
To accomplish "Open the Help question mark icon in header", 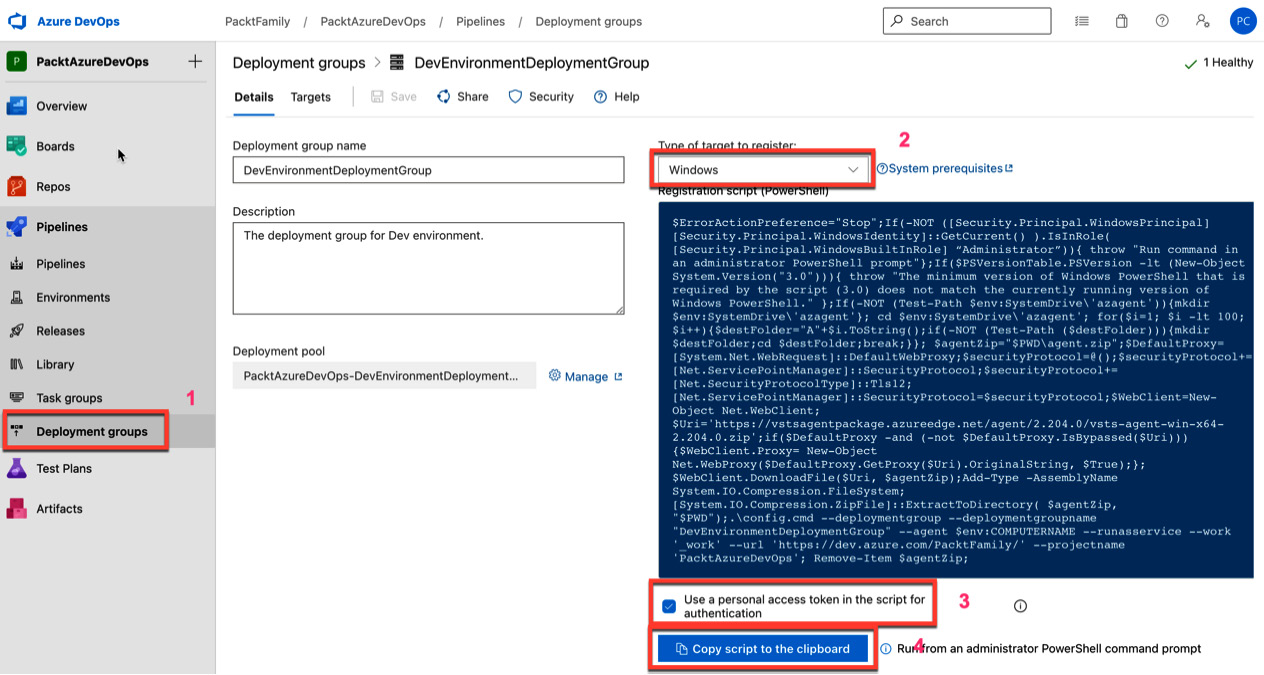I will click(x=1162, y=21).
